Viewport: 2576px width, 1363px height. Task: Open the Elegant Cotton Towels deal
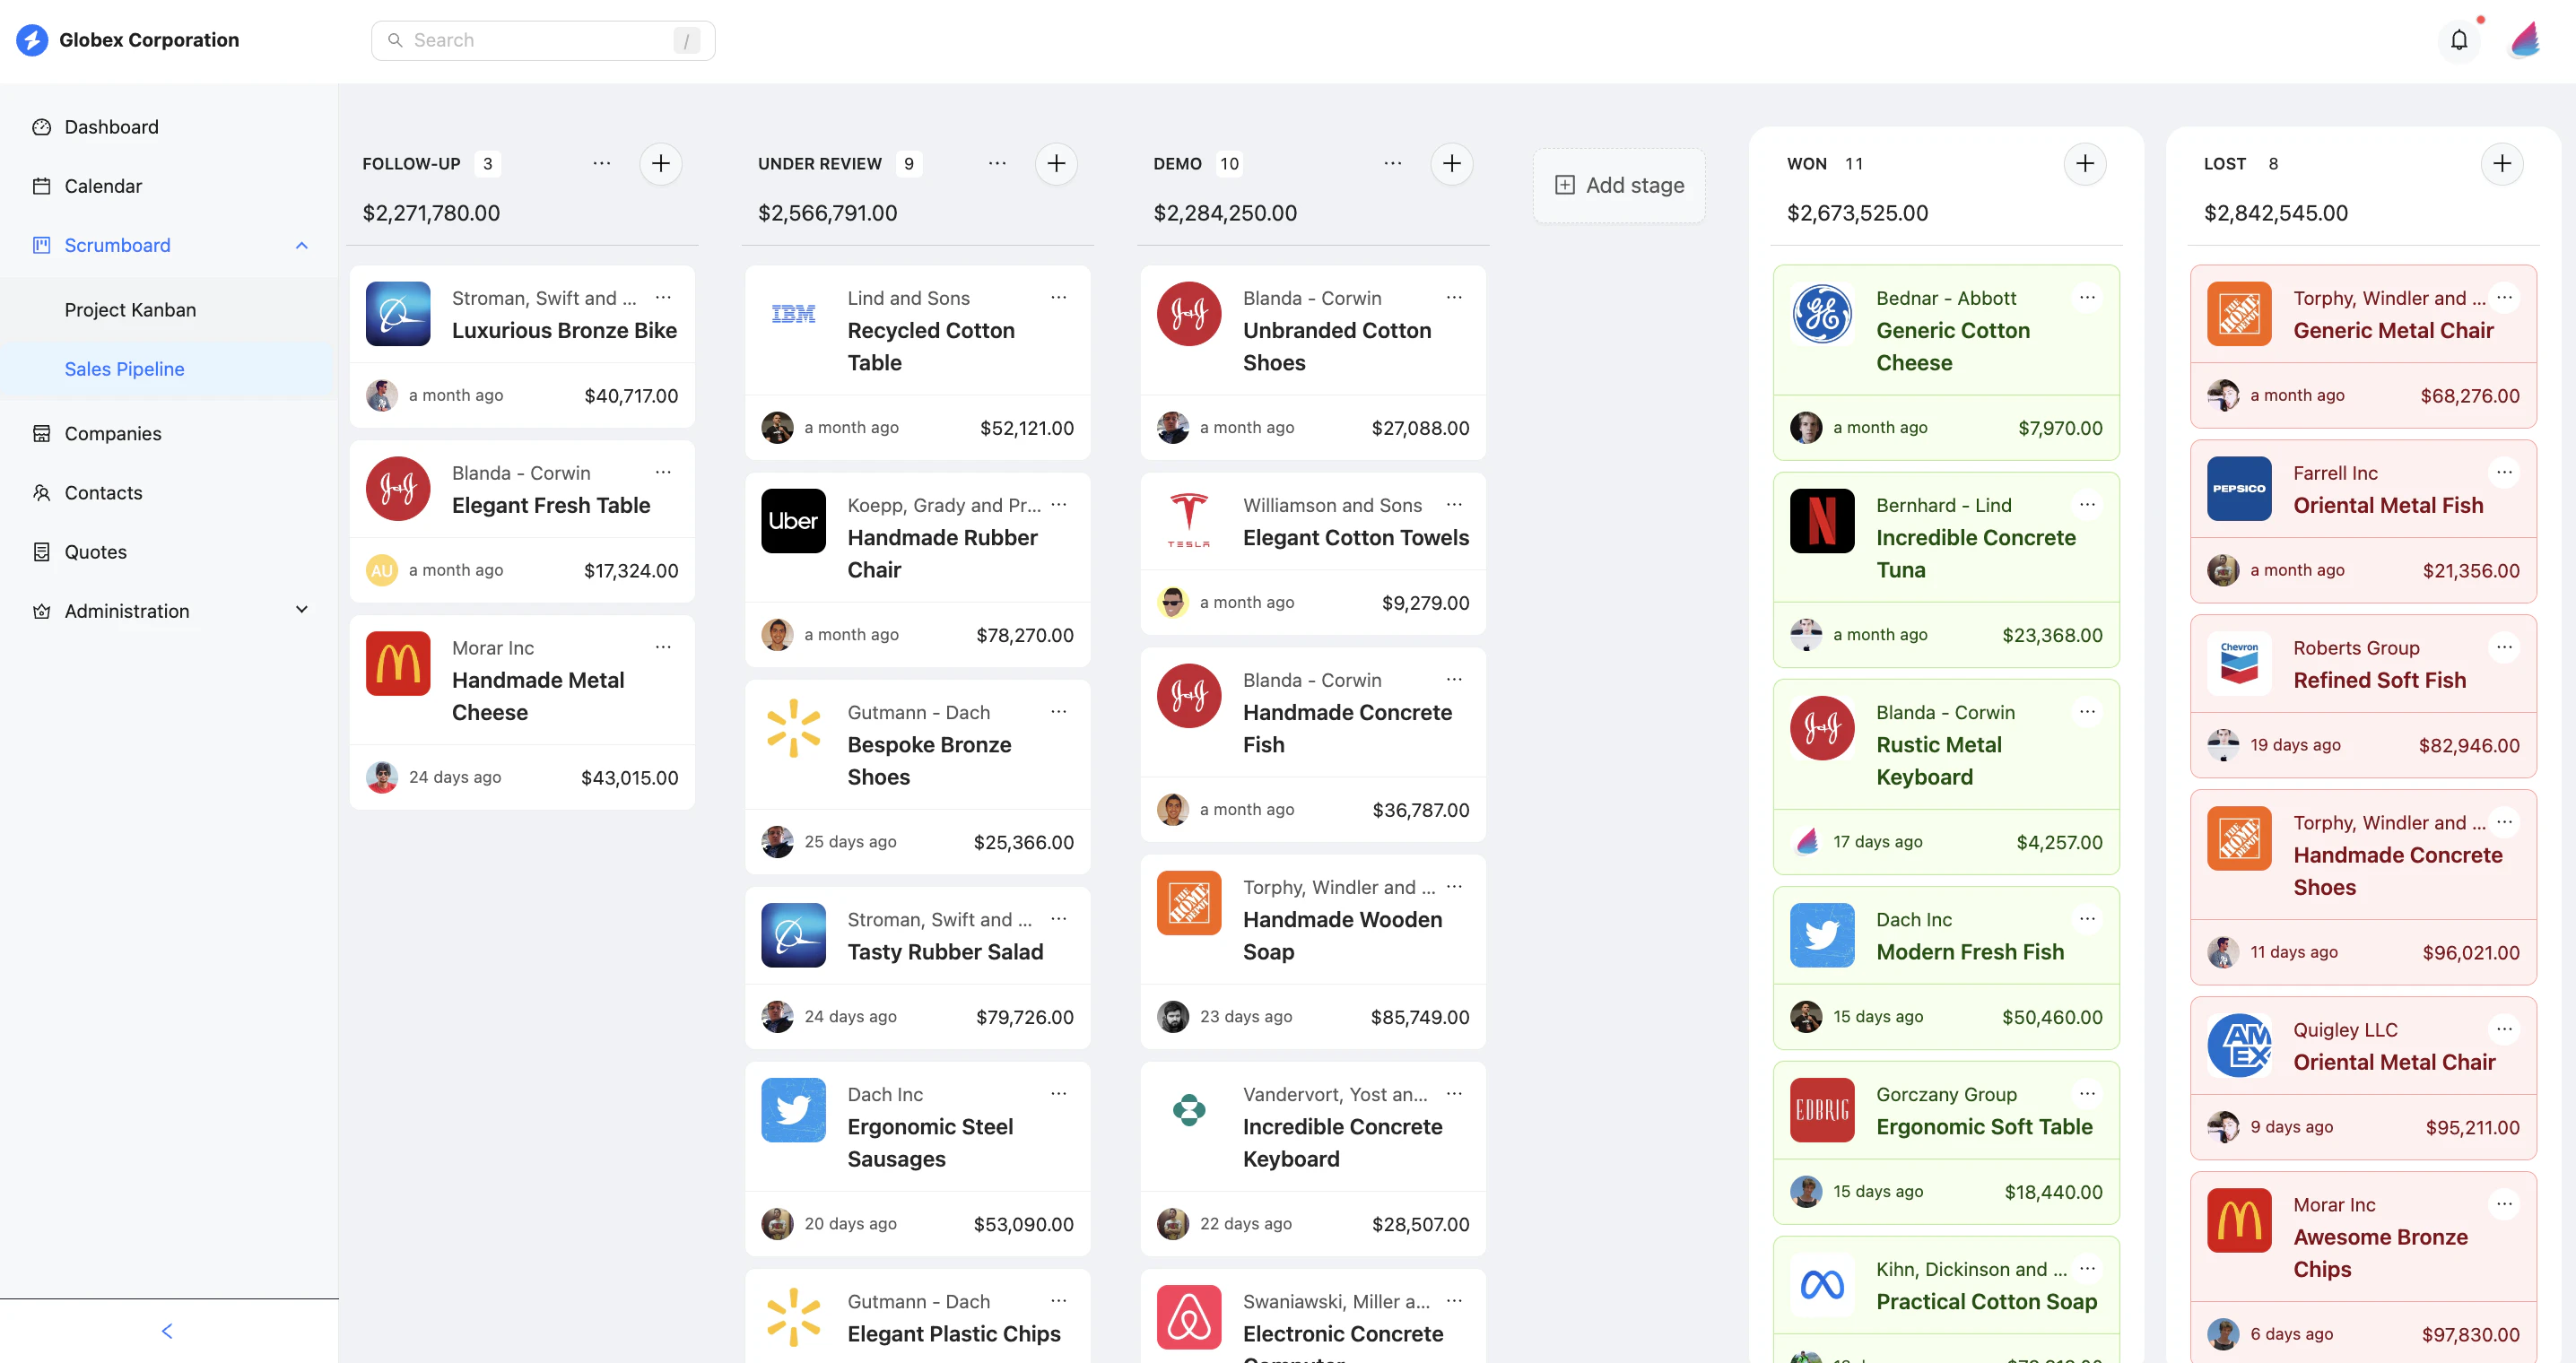(1355, 538)
